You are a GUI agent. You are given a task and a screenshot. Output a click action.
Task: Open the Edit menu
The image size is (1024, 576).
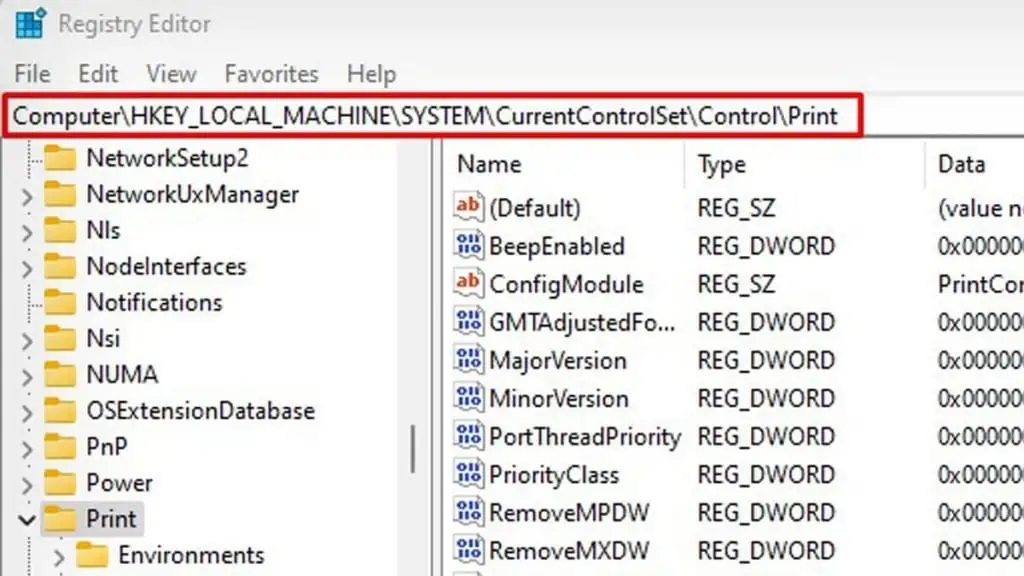pos(98,74)
